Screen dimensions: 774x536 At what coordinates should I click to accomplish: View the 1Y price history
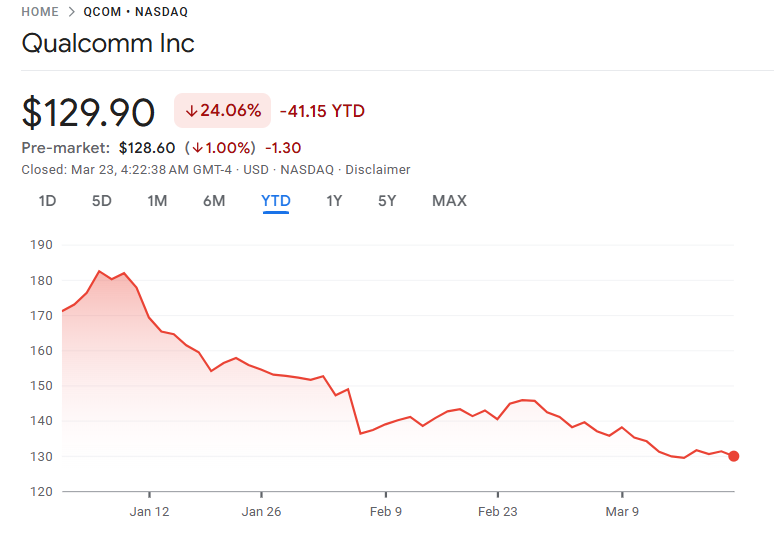tap(334, 201)
